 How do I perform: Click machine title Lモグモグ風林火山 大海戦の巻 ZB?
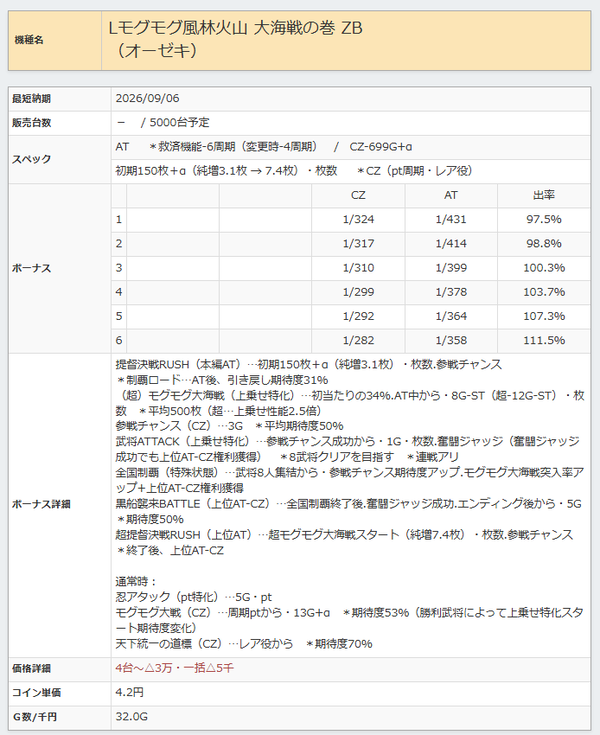[235, 29]
